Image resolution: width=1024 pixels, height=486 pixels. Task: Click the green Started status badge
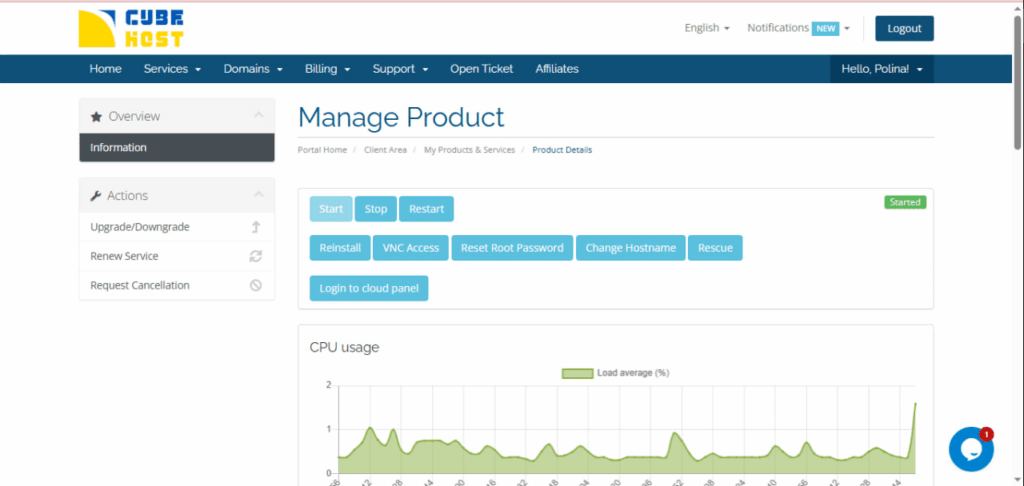(x=904, y=202)
